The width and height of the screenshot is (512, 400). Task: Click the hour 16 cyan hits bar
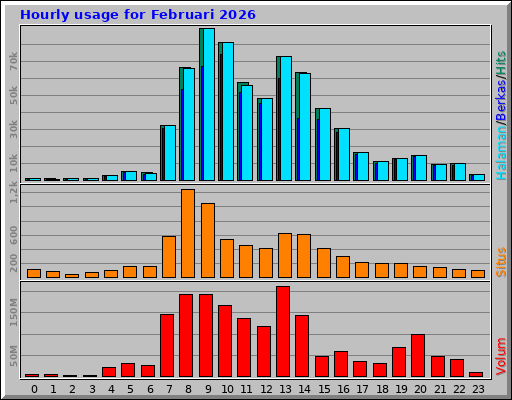point(344,155)
